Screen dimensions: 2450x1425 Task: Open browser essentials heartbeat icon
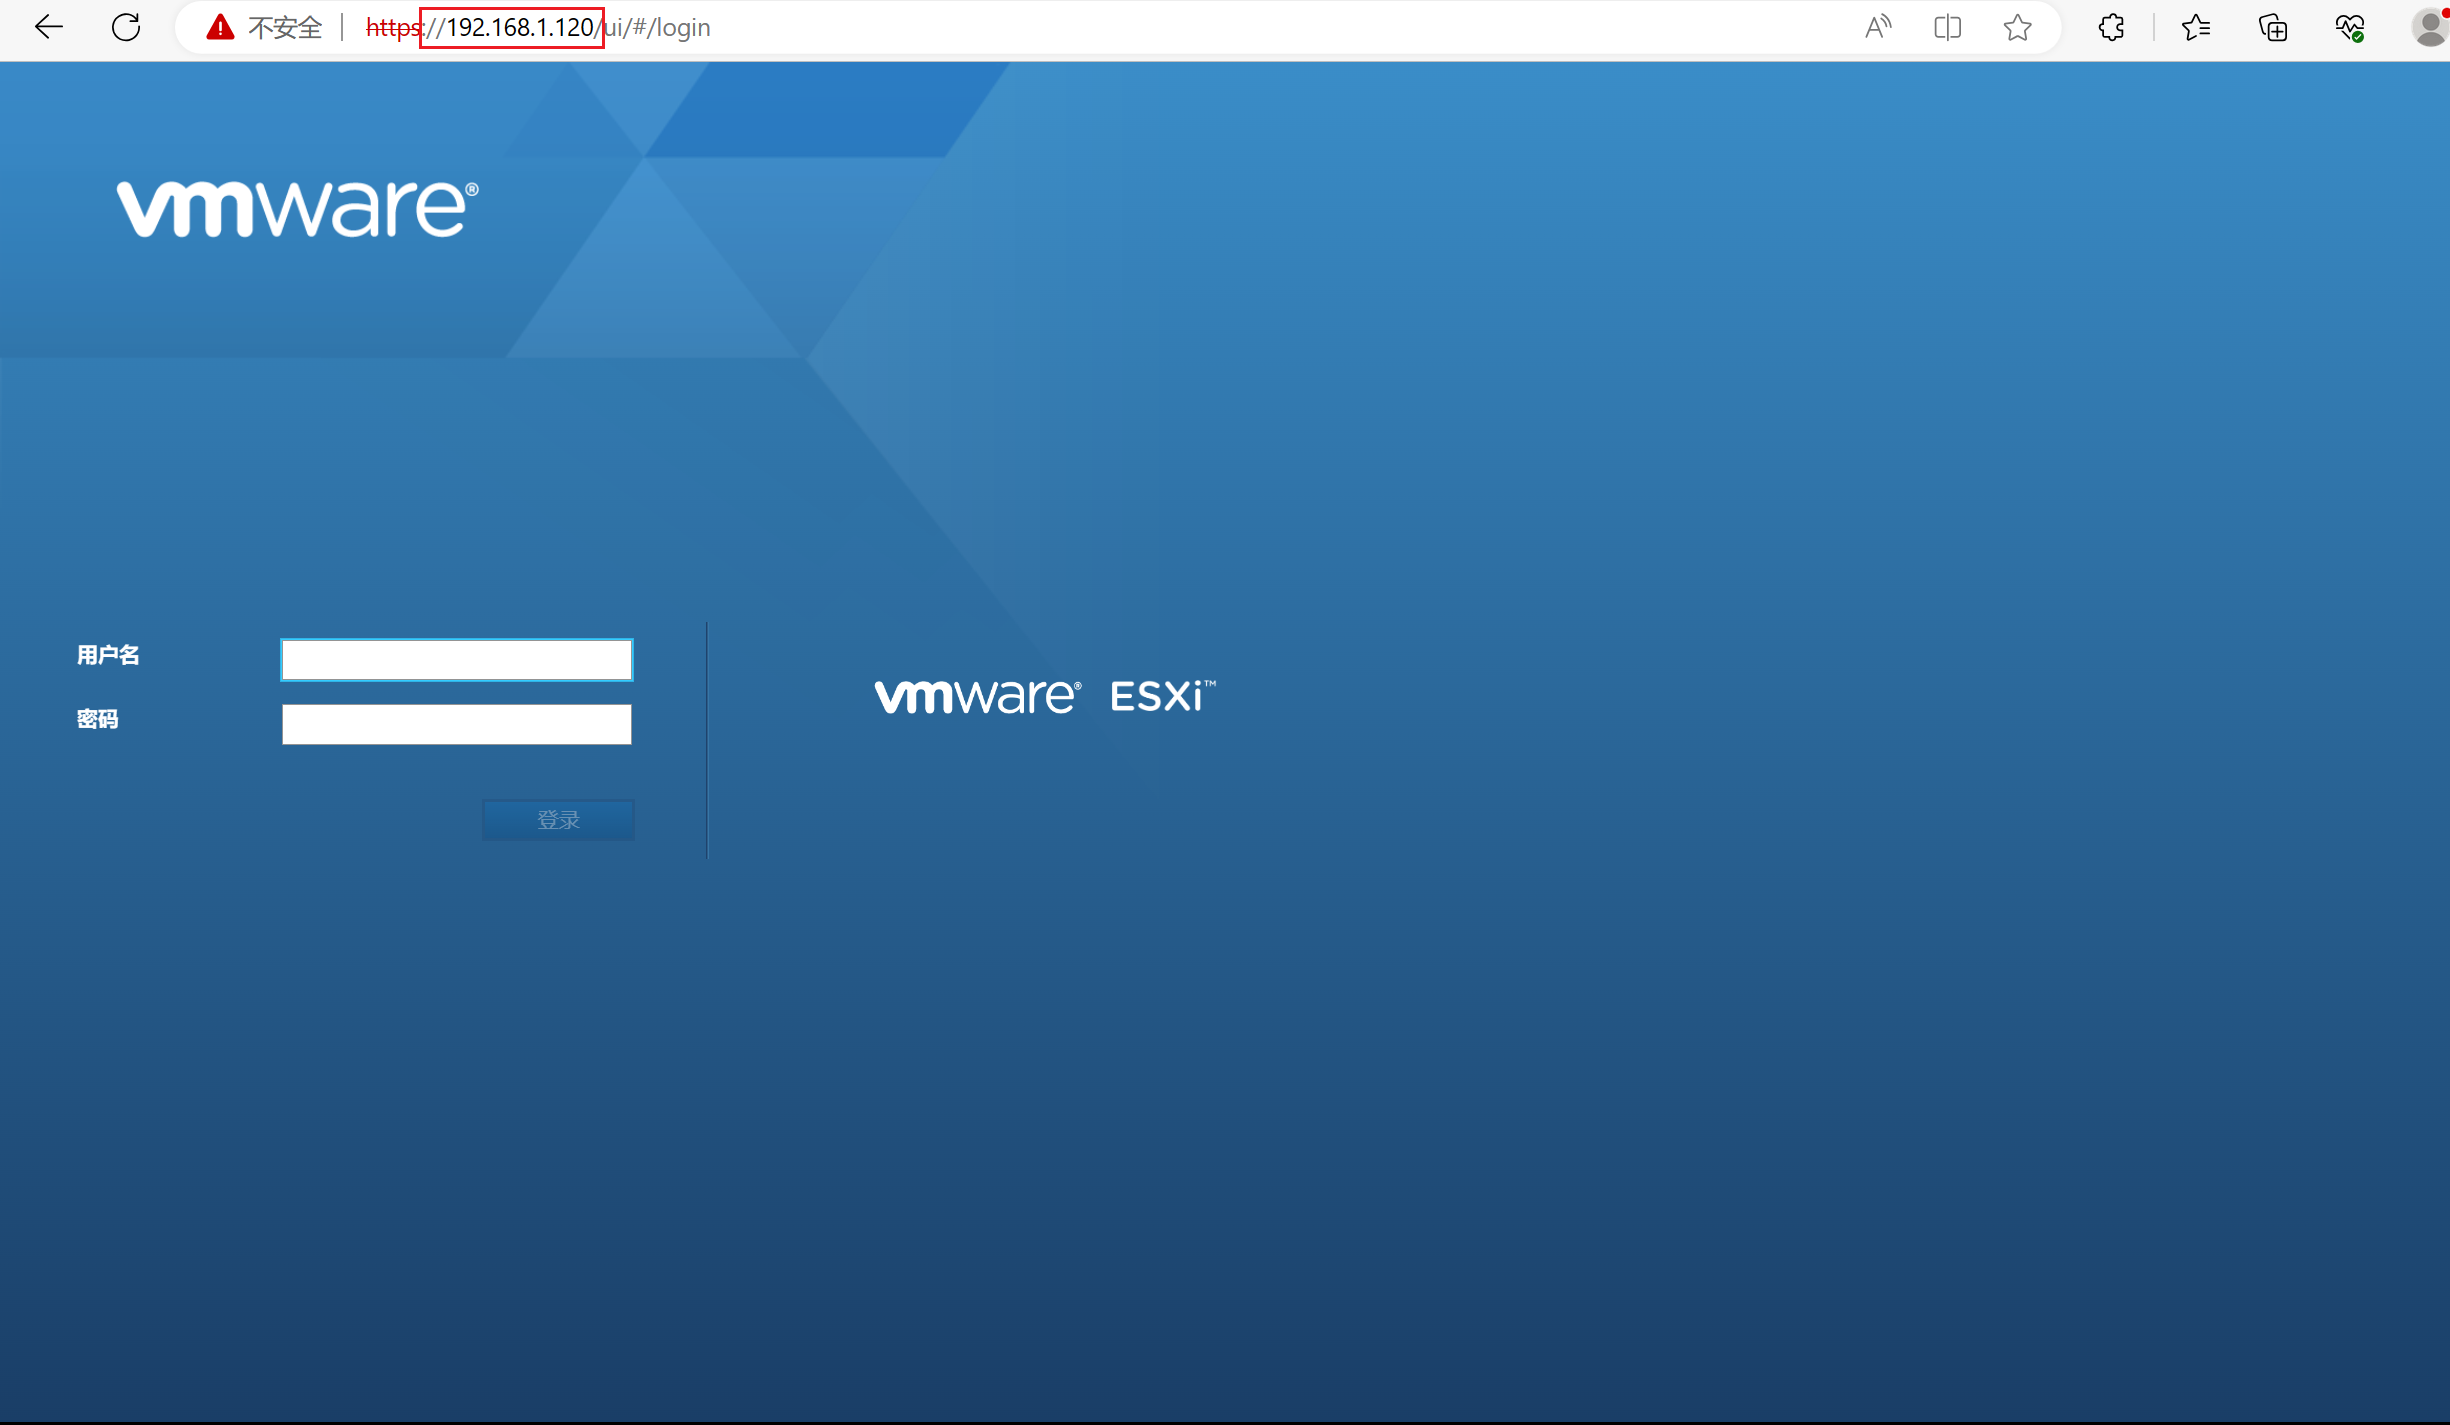tap(2350, 27)
